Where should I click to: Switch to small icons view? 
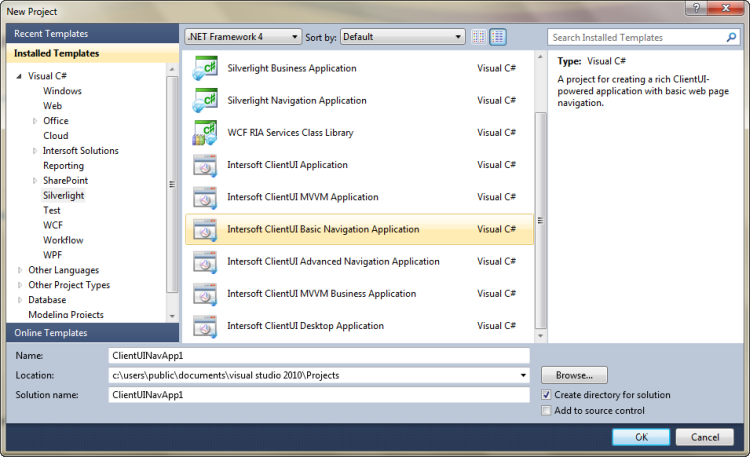(x=478, y=37)
